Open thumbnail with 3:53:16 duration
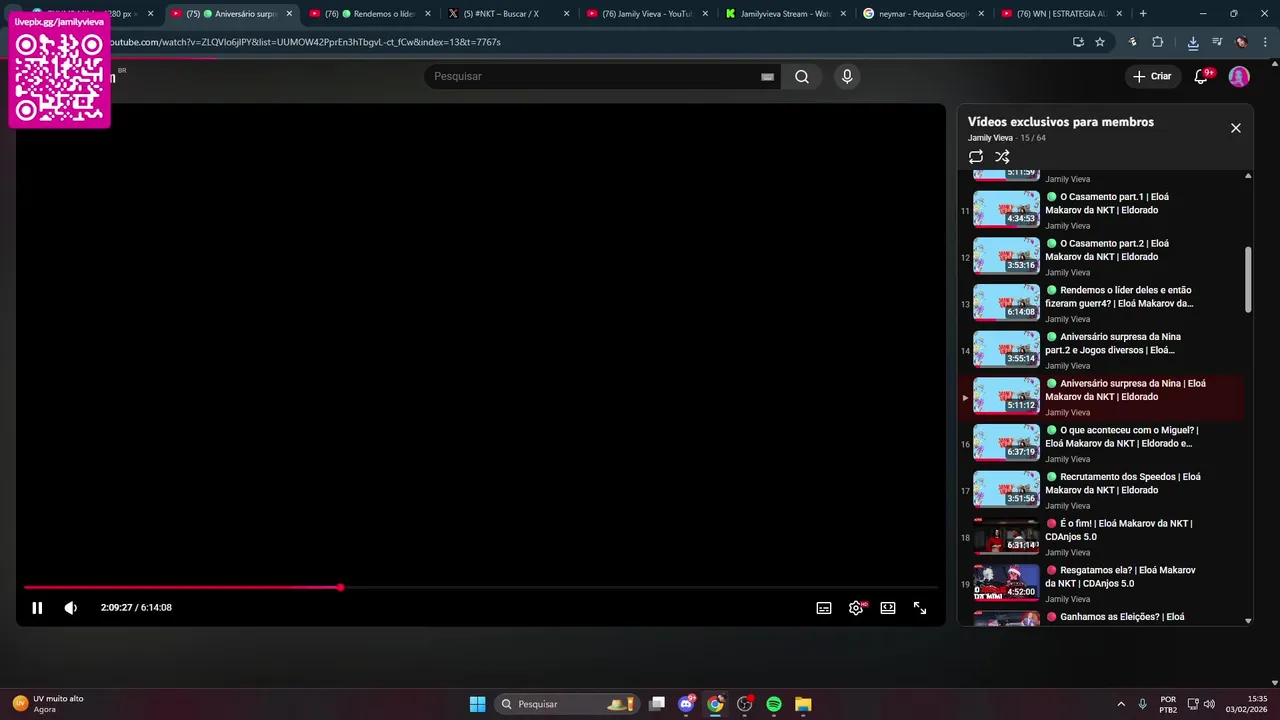Screen dimensions: 1280x720 [1006, 256]
